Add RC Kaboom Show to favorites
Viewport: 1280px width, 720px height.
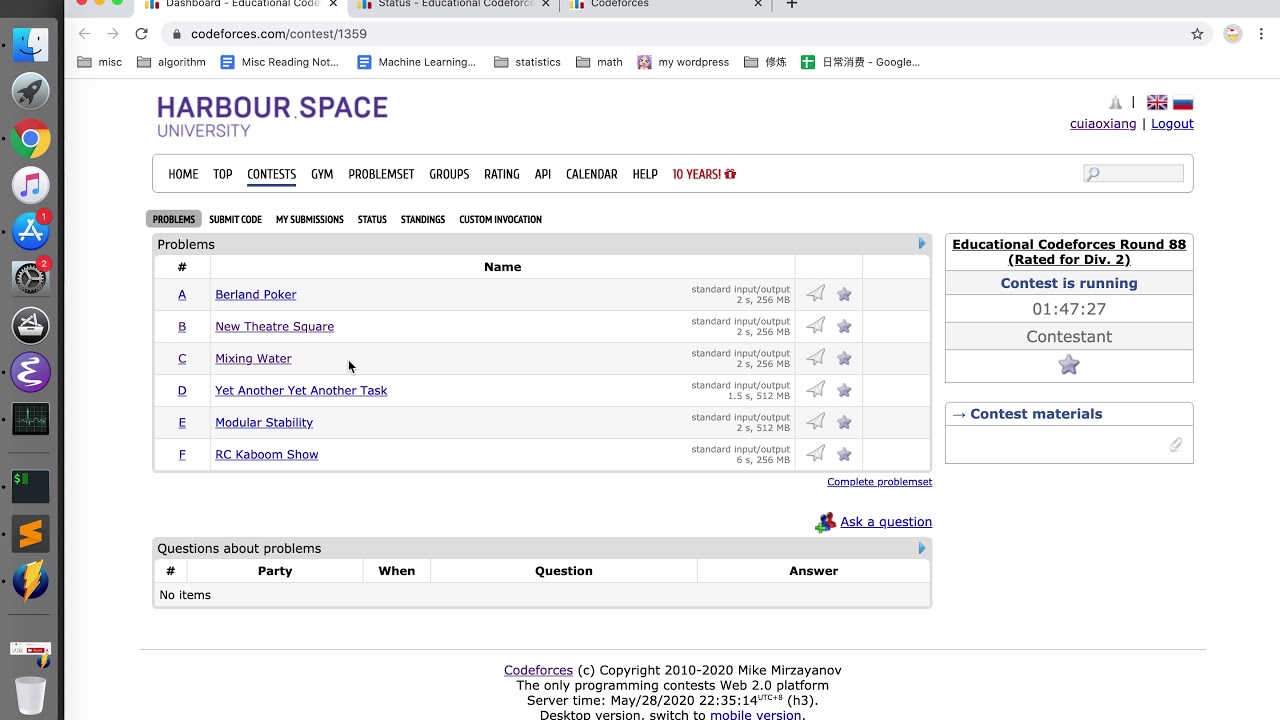click(x=844, y=454)
